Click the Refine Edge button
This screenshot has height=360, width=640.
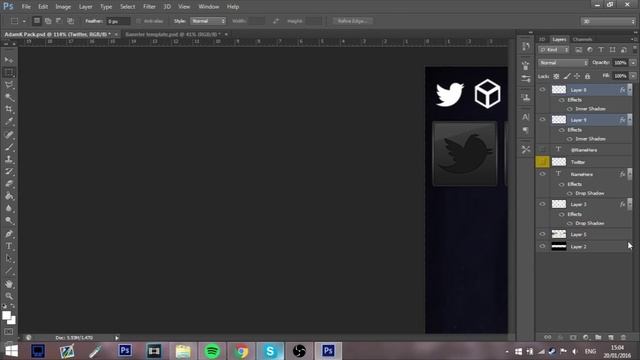pyautogui.click(x=352, y=21)
